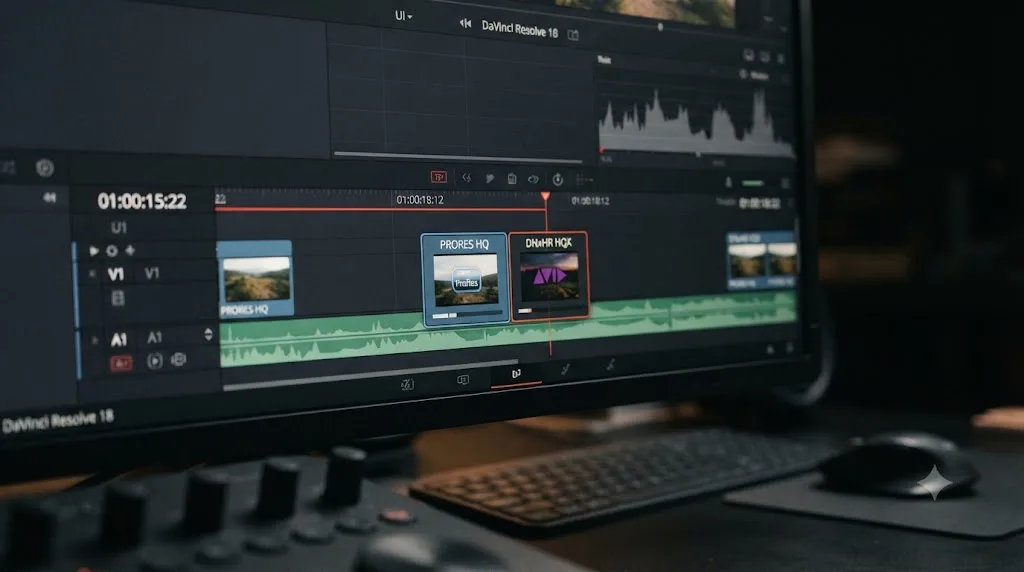Click the first 01:00:18:12 label on the timeline ruler
Viewport: 1024px width, 572px height.
pyautogui.click(x=420, y=200)
